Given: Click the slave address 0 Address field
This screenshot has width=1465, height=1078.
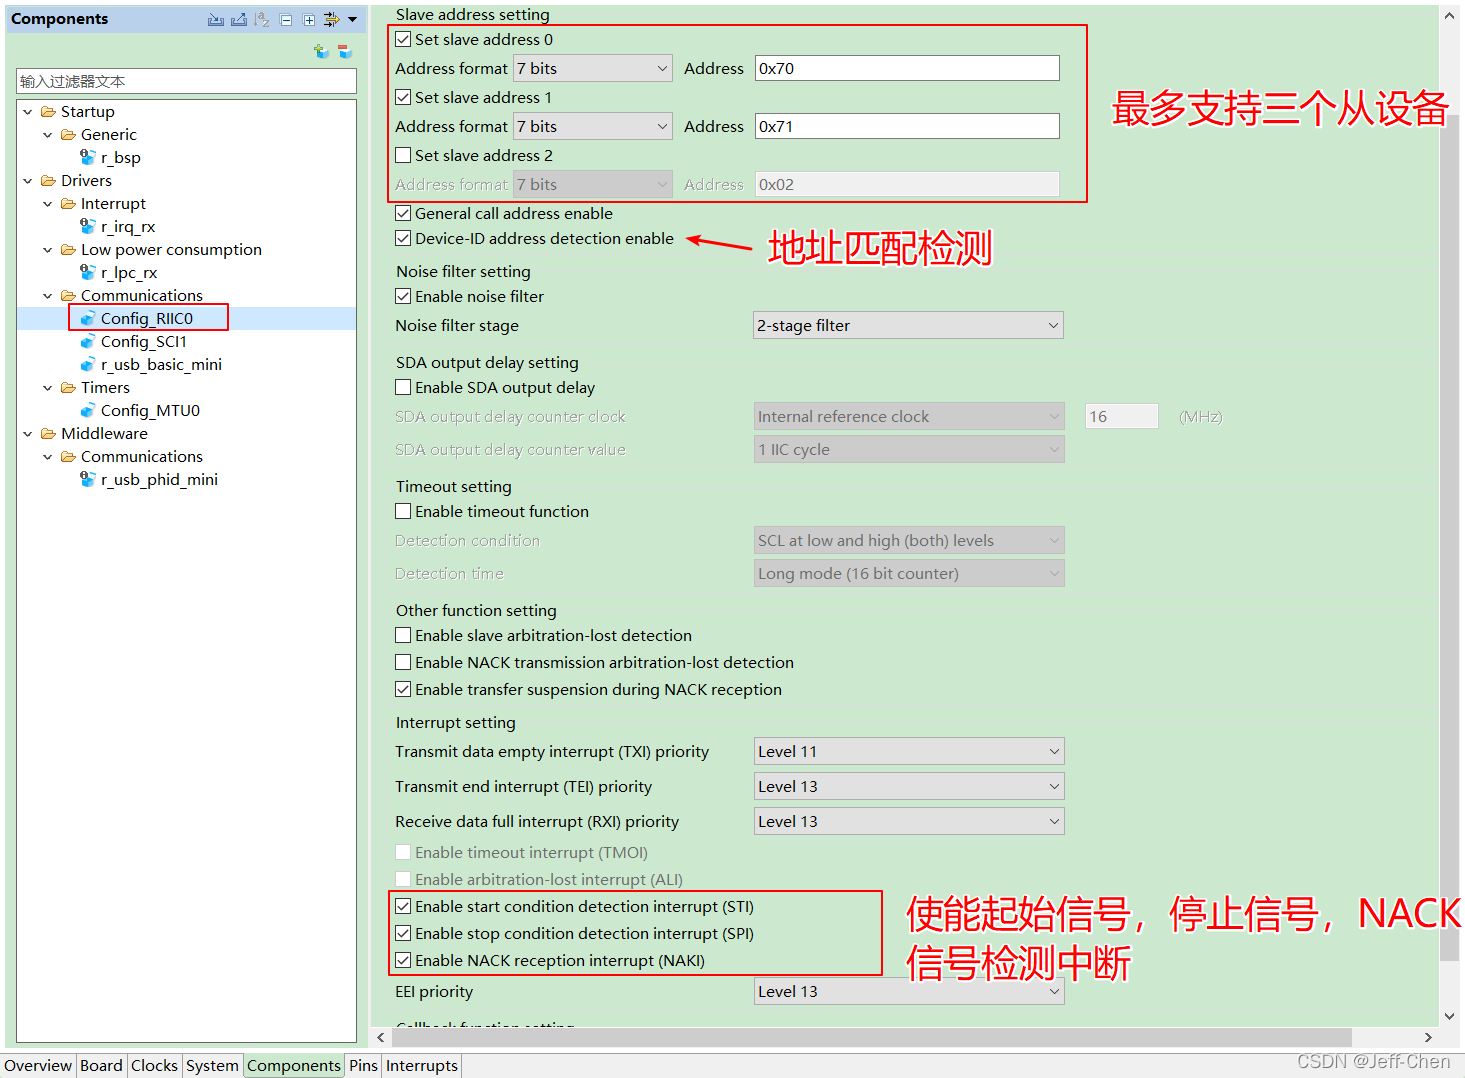Looking at the screenshot, I should (907, 68).
